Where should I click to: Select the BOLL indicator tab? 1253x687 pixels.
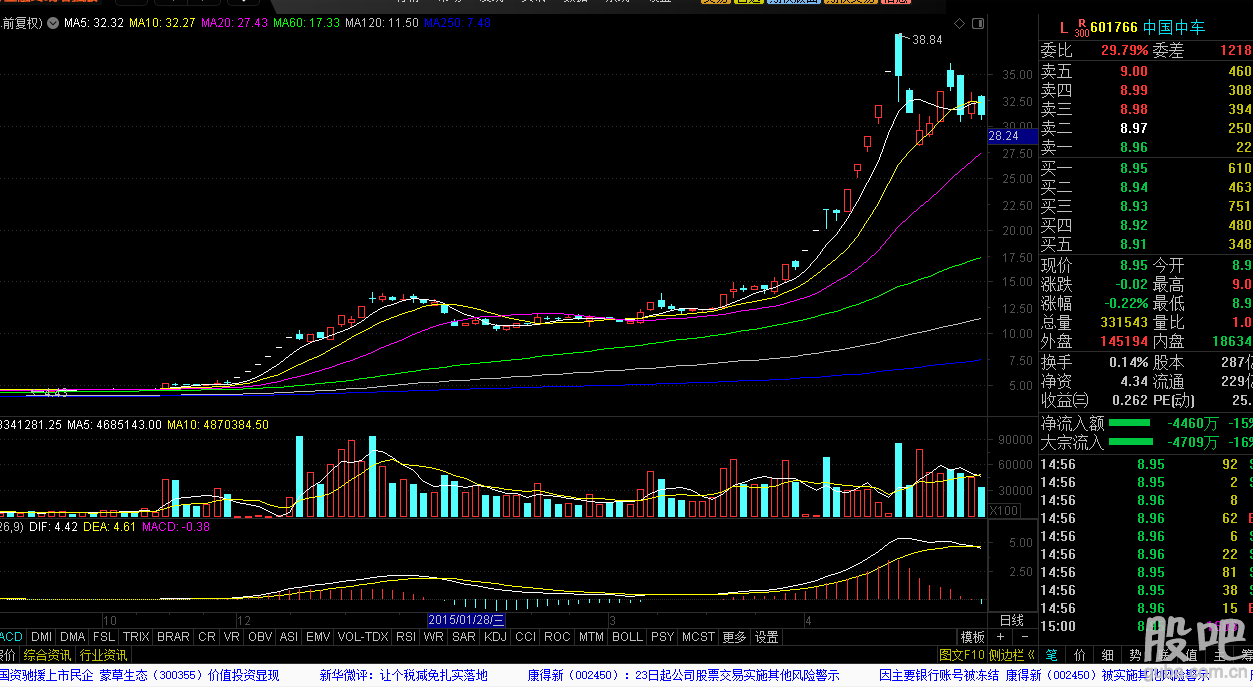pyautogui.click(x=627, y=636)
